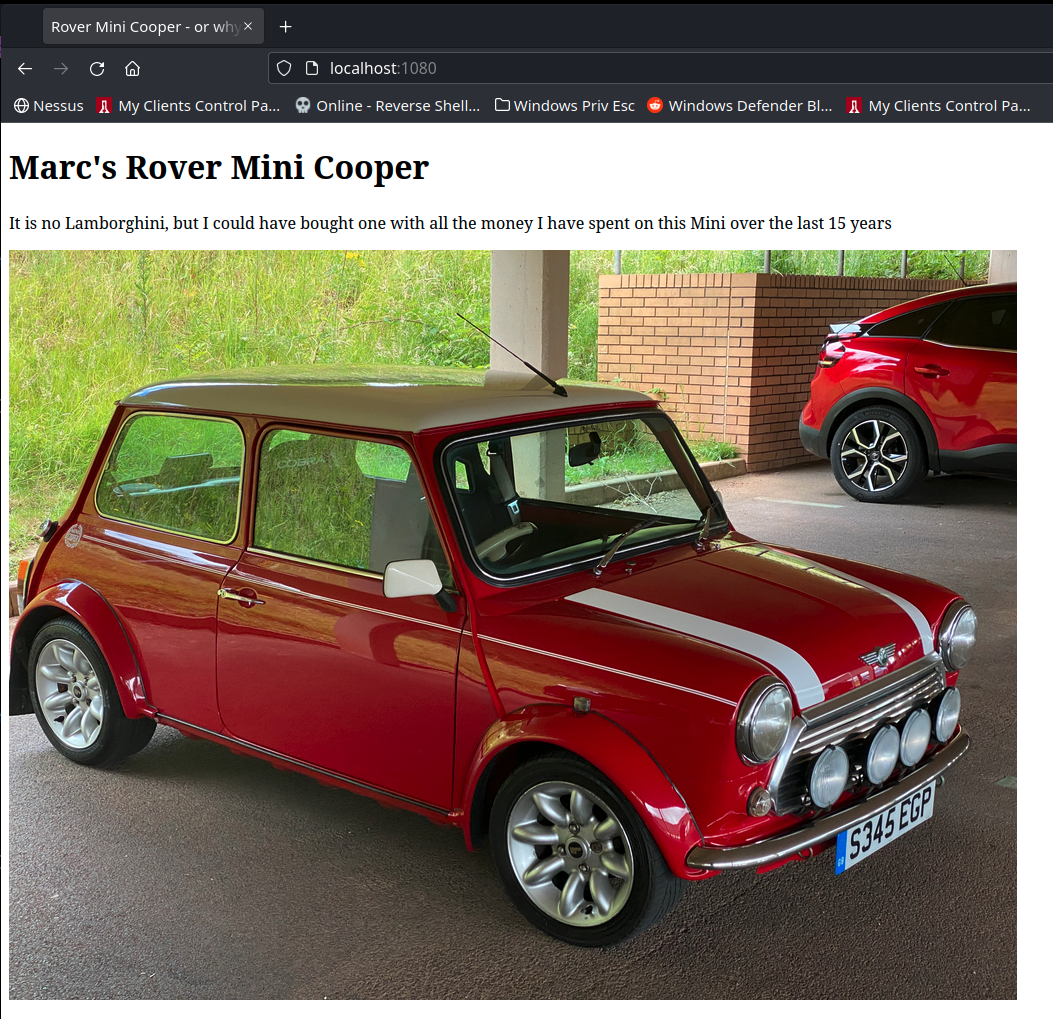The image size is (1053, 1019).
Task: Open the Windows Defender Bl... Reddit bookmark
Action: 740,105
